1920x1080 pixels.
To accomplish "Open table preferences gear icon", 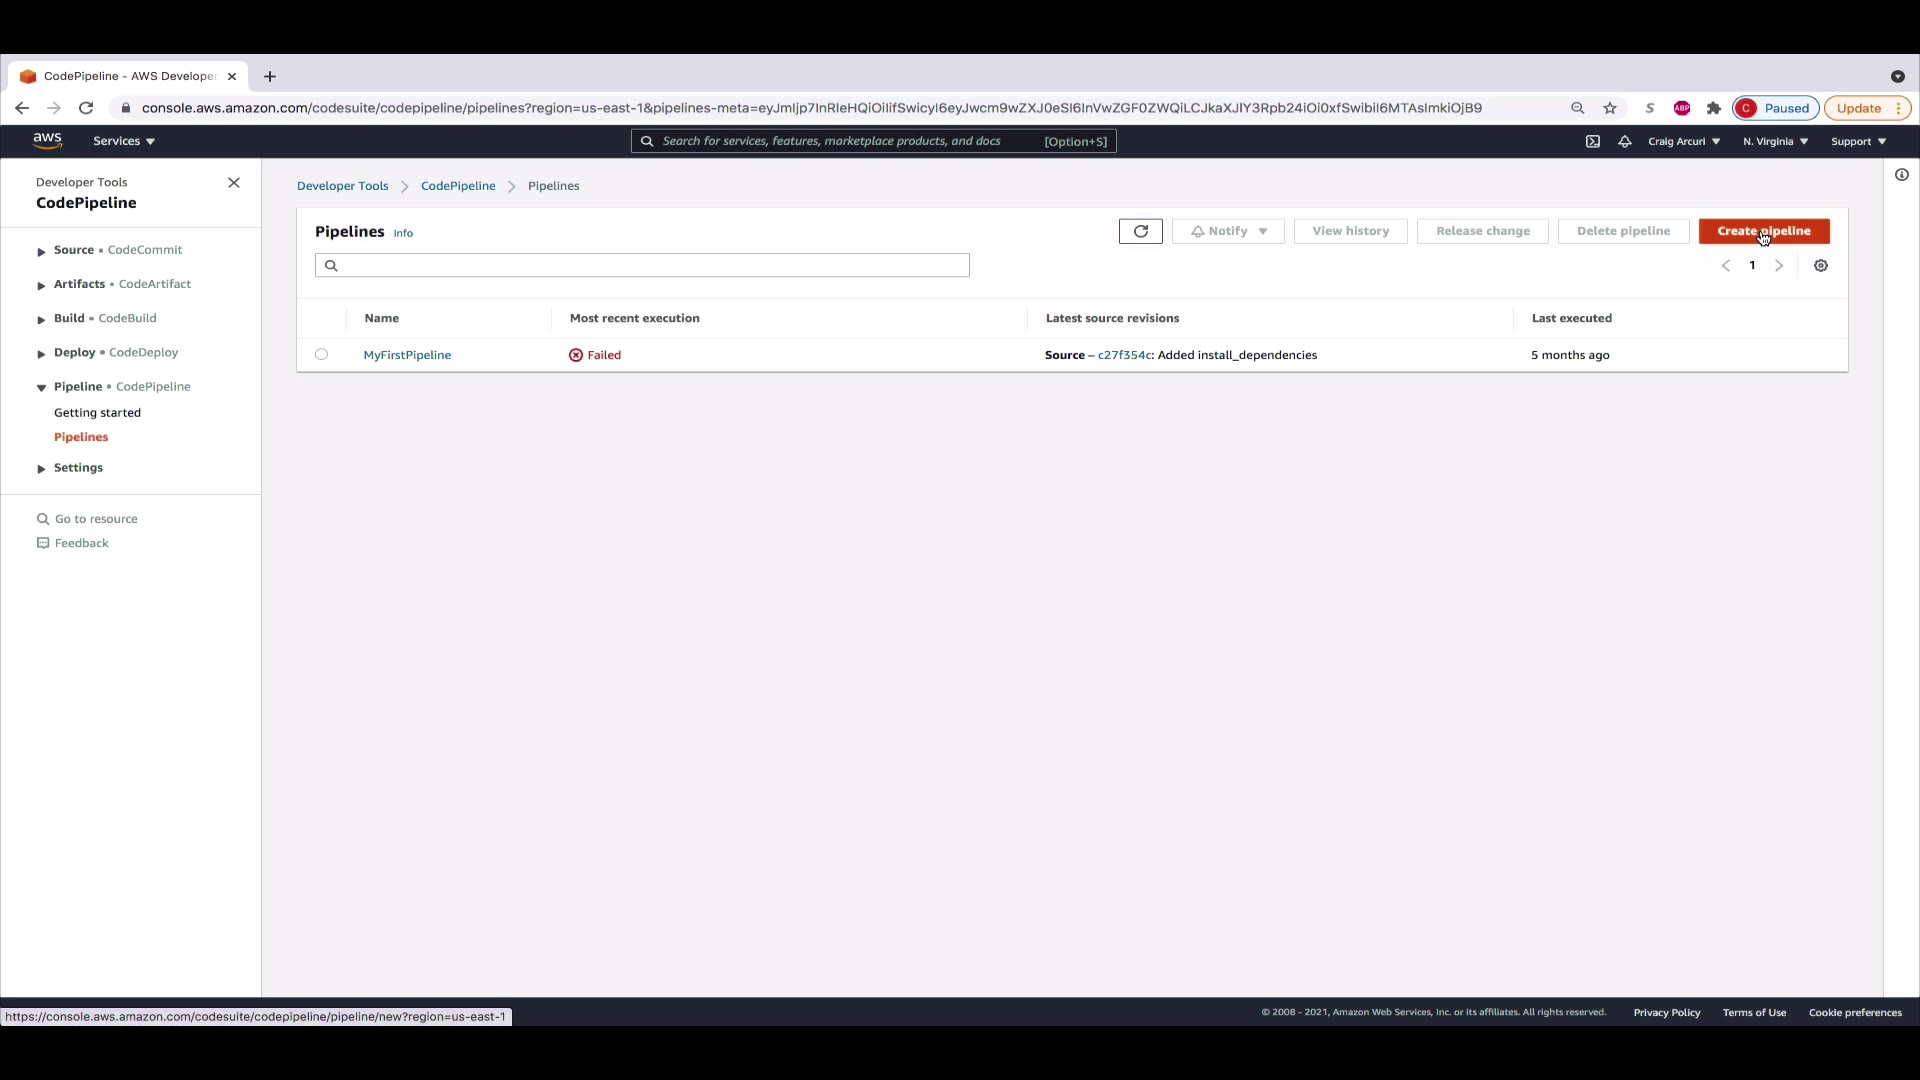I will pyautogui.click(x=1820, y=266).
